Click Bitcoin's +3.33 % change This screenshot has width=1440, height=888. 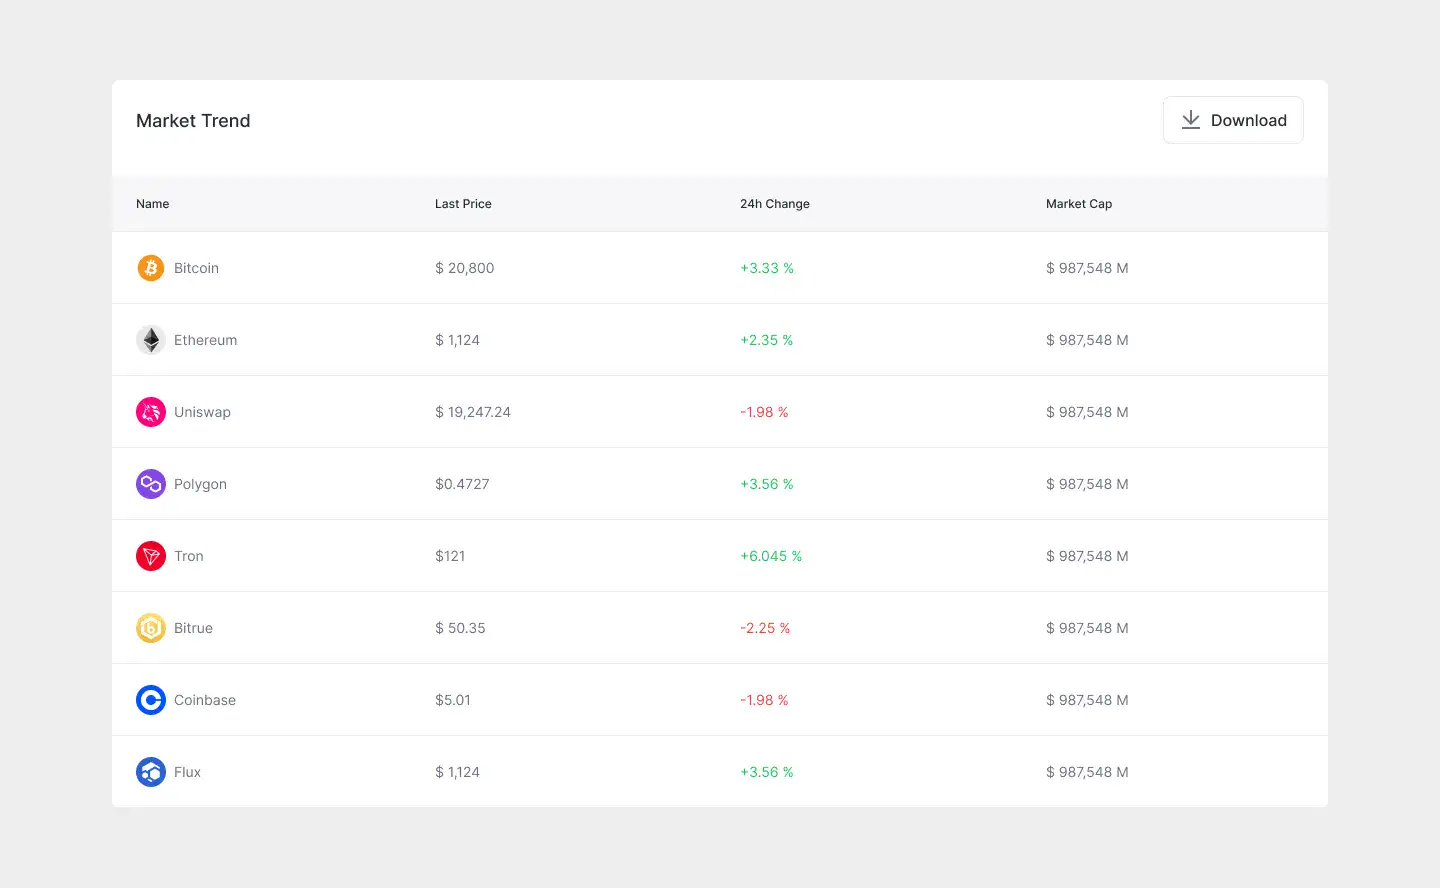click(x=767, y=268)
